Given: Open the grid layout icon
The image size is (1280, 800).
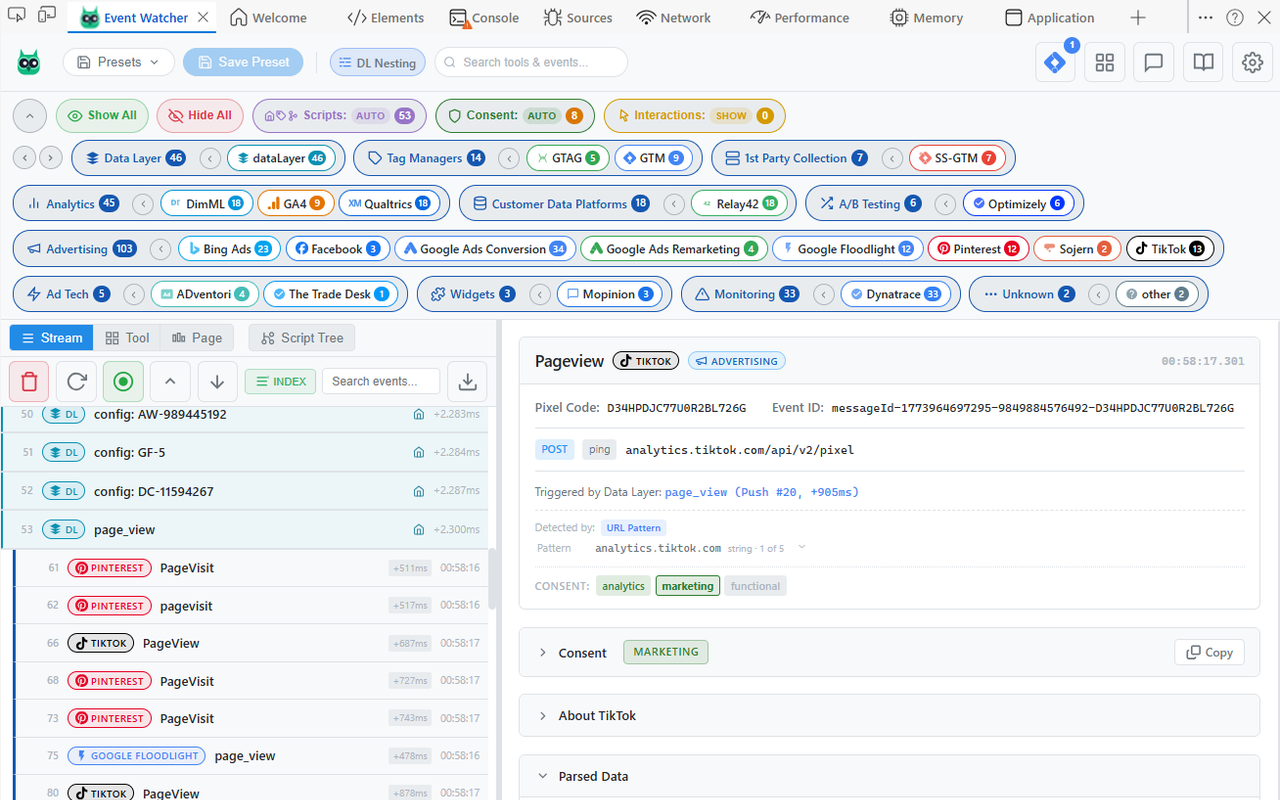Looking at the screenshot, I should [1104, 62].
